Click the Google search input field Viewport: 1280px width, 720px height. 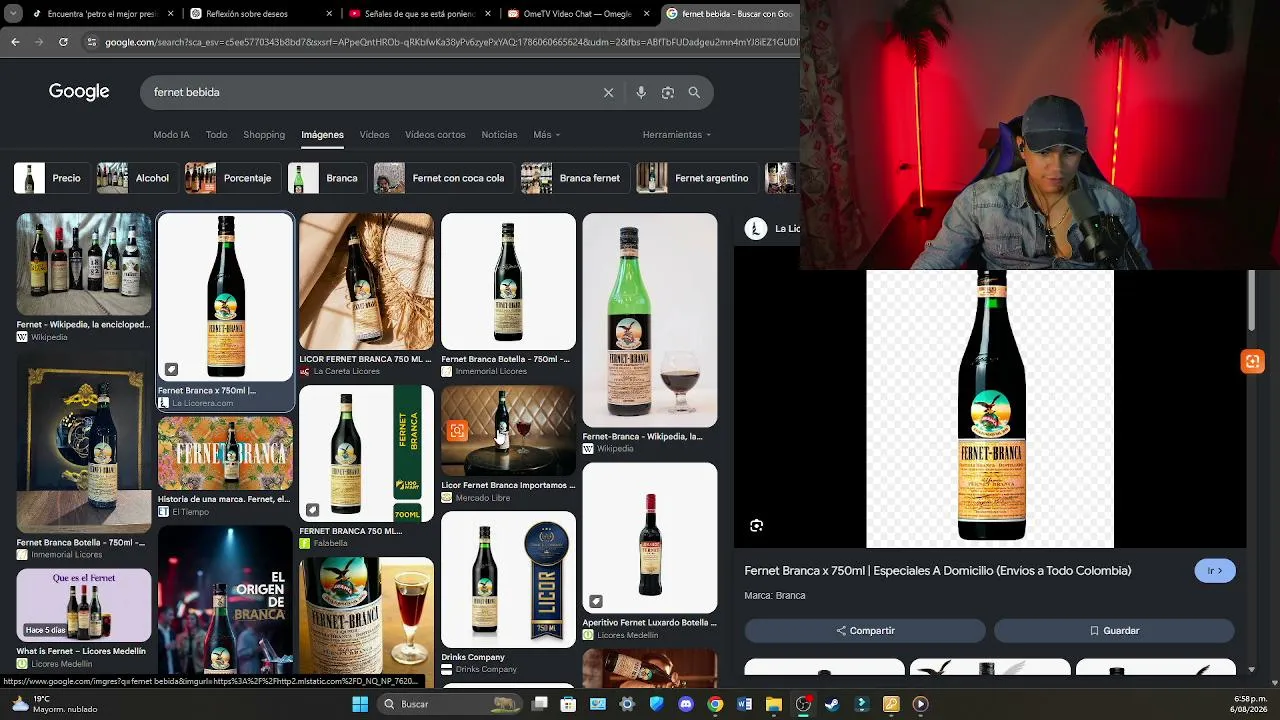point(370,92)
